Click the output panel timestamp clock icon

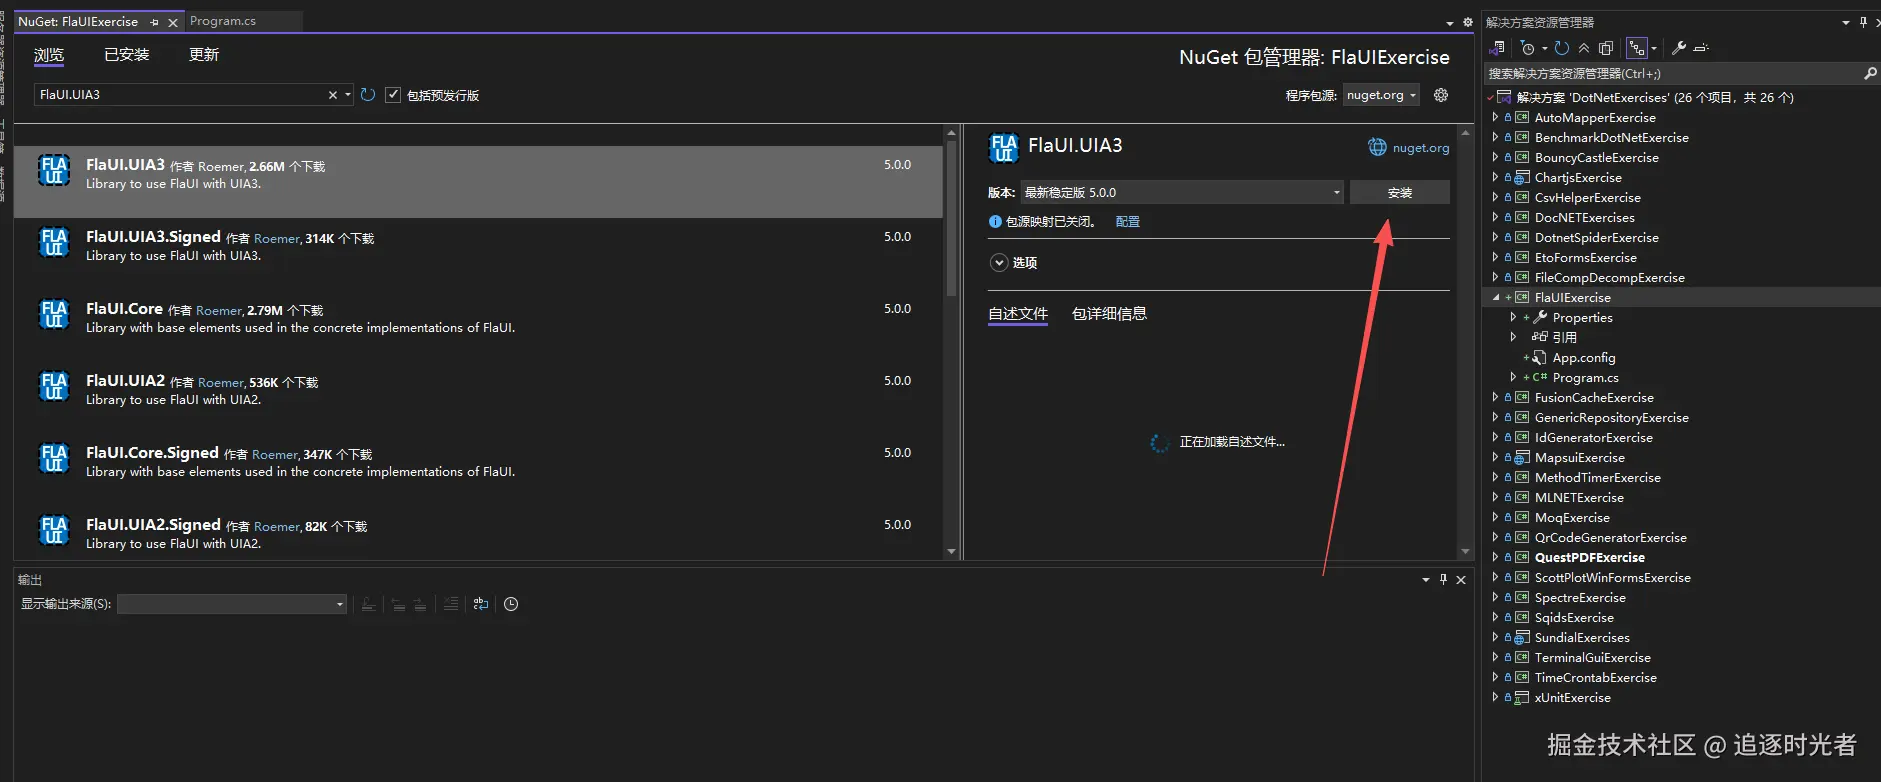pos(511,604)
